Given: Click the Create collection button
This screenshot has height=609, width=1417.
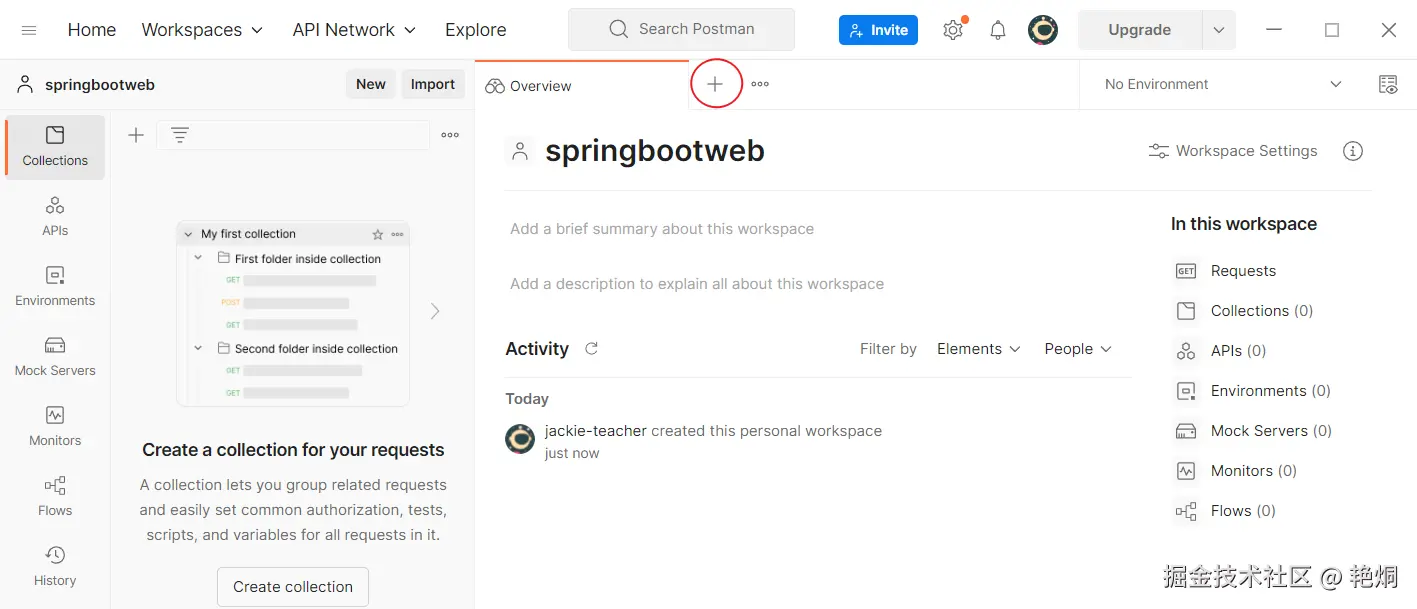Looking at the screenshot, I should (x=293, y=587).
